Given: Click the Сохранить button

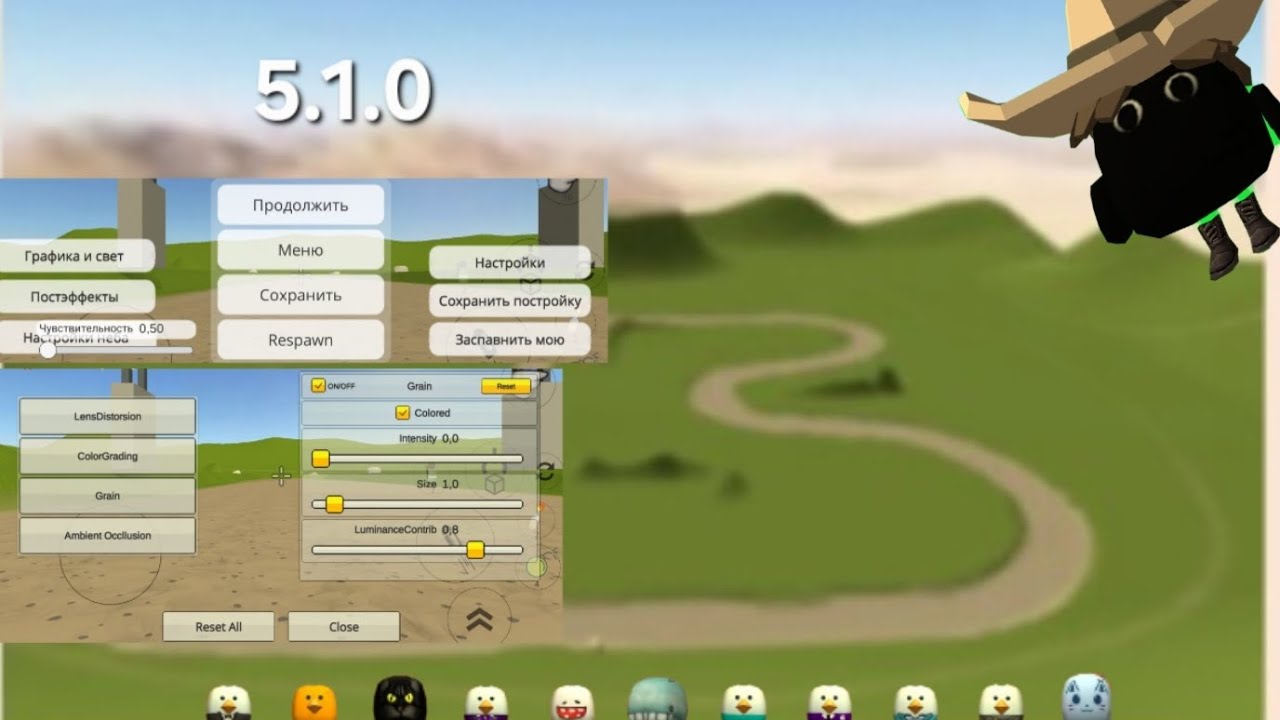Looking at the screenshot, I should pyautogui.click(x=301, y=295).
